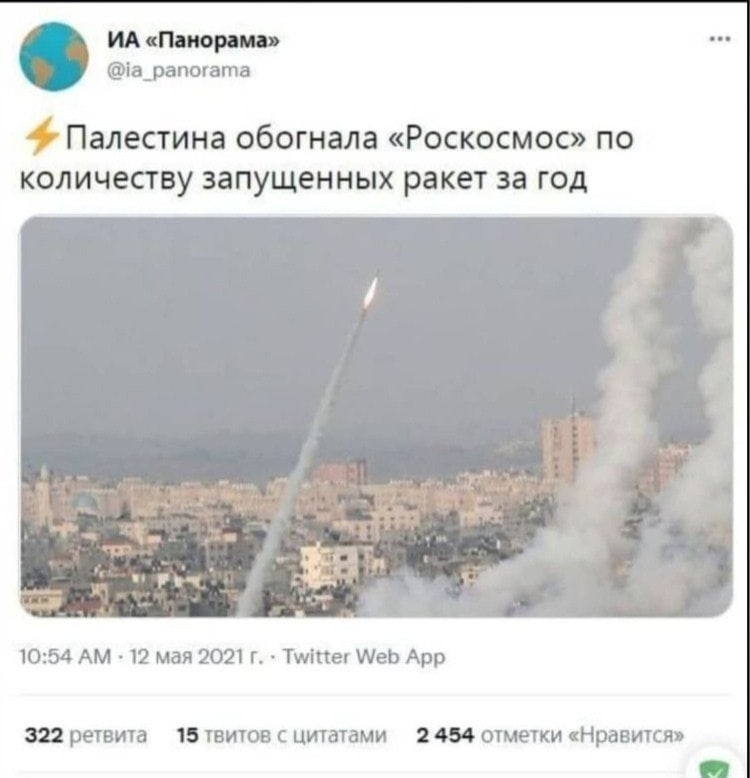The width and height of the screenshot is (750, 778).
Task: Open the @ia_panorama handle
Action: click(x=179, y=71)
